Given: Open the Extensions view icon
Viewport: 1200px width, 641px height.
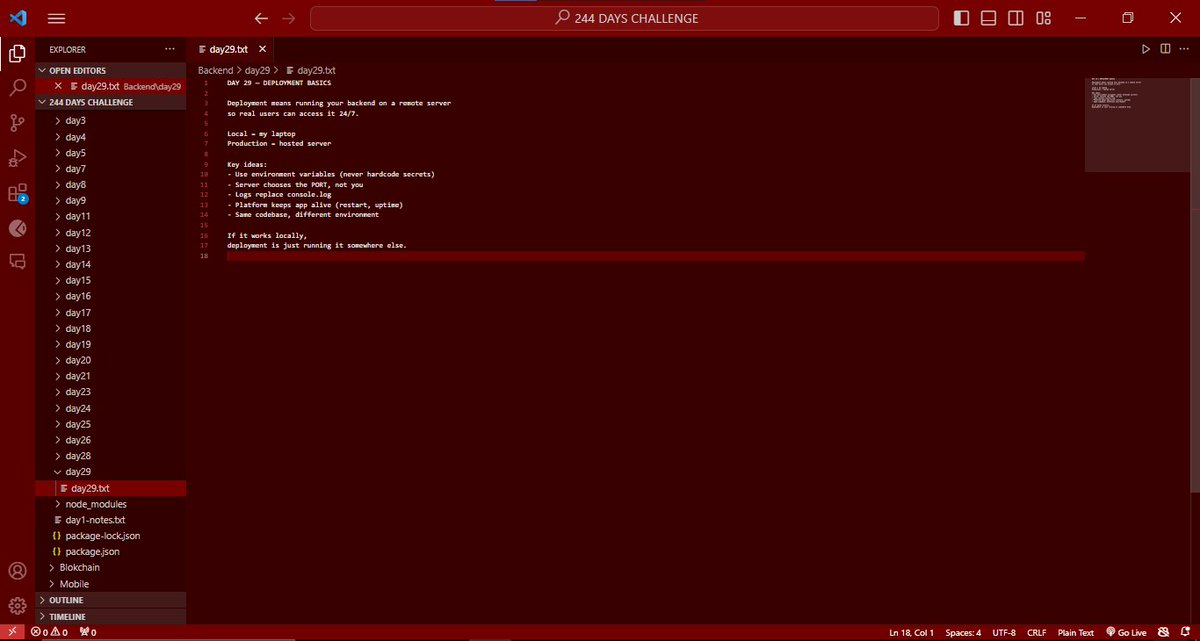Looking at the screenshot, I should coord(17,193).
